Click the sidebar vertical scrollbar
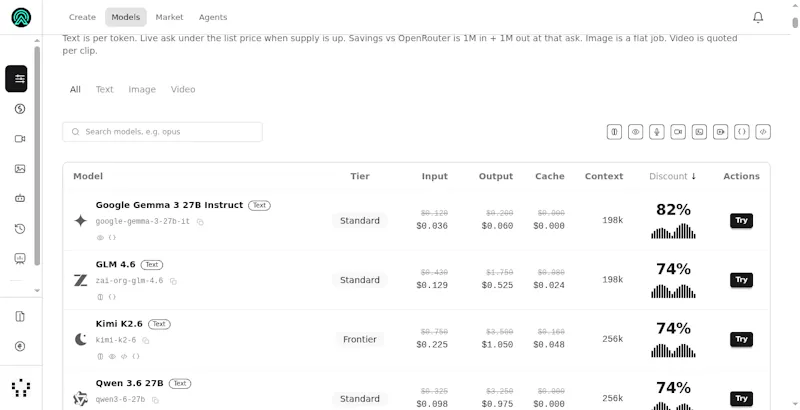This screenshot has height=410, width=800. pyautogui.click(x=37, y=156)
